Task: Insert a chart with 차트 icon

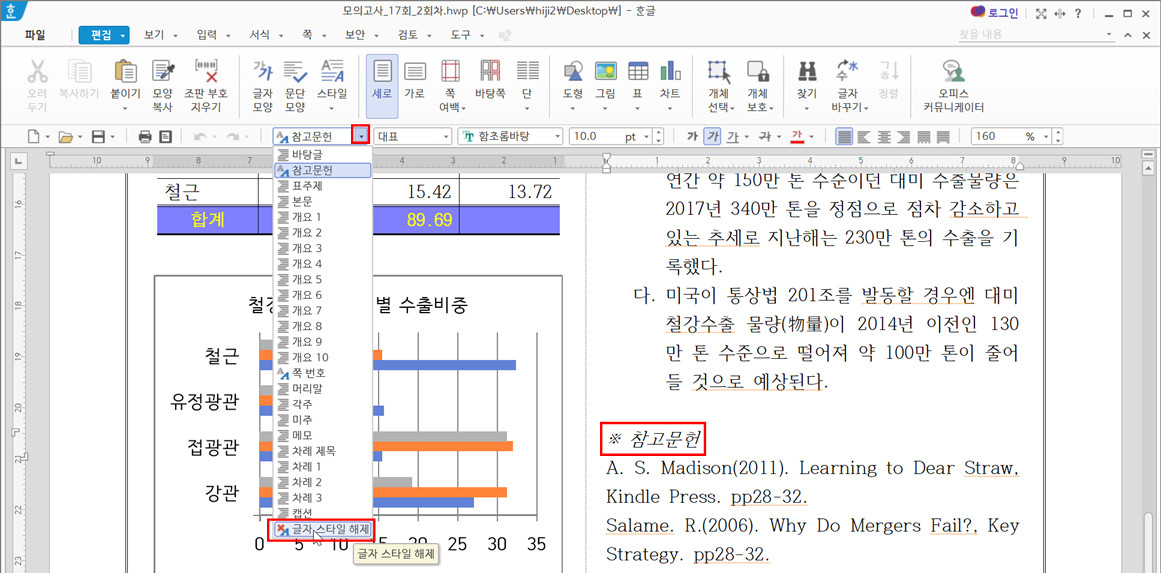Action: pyautogui.click(x=670, y=86)
